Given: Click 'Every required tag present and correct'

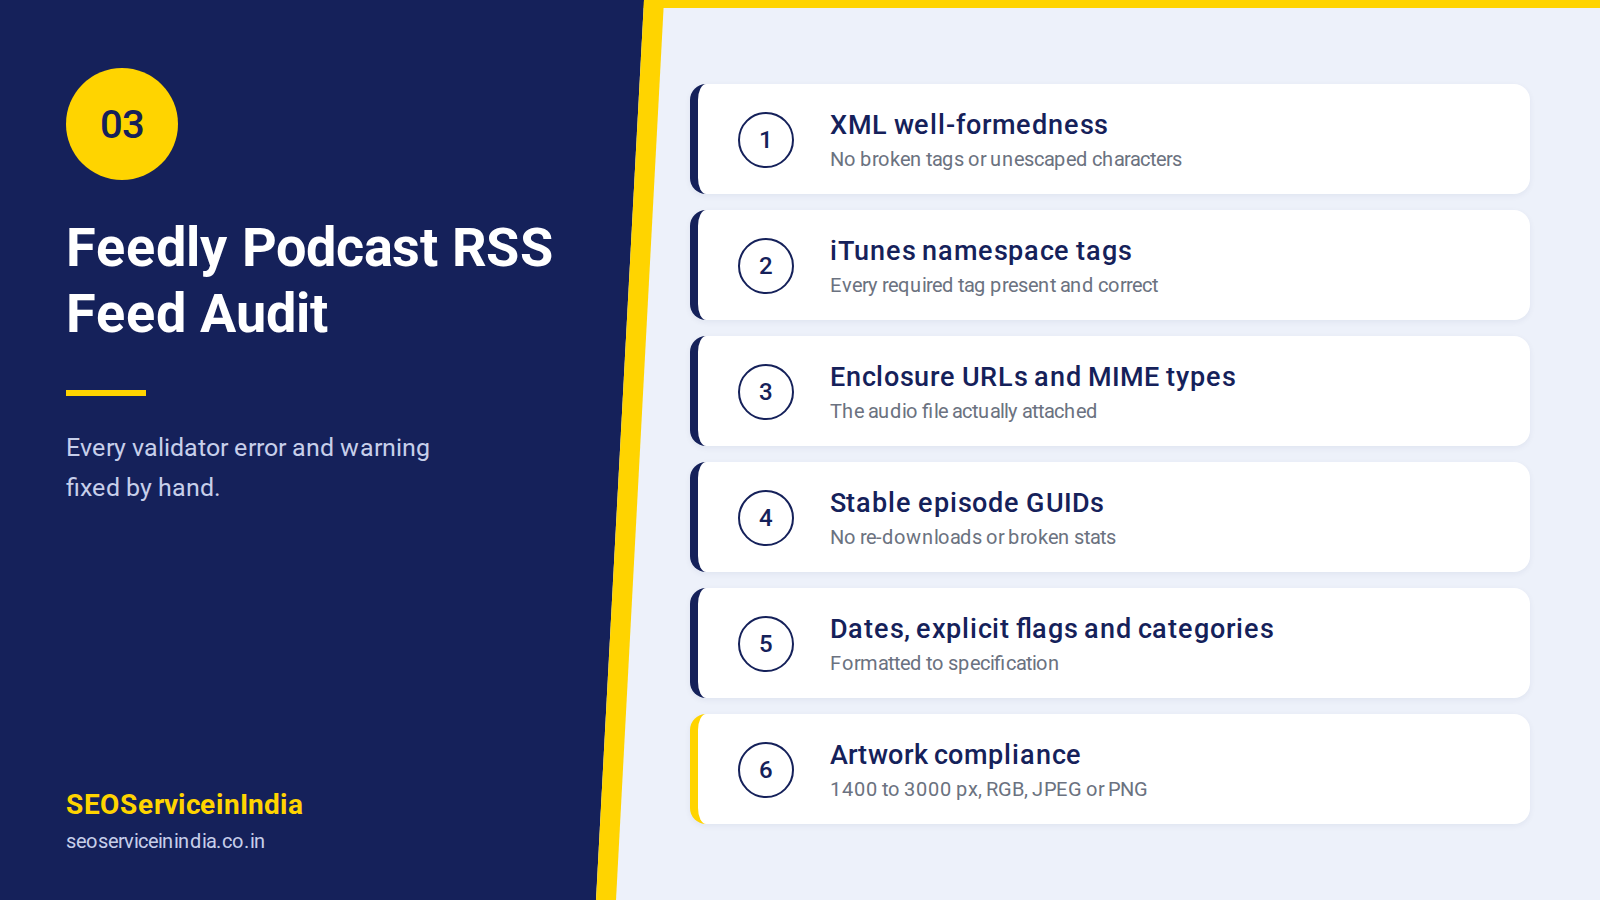Looking at the screenshot, I should pos(994,285).
